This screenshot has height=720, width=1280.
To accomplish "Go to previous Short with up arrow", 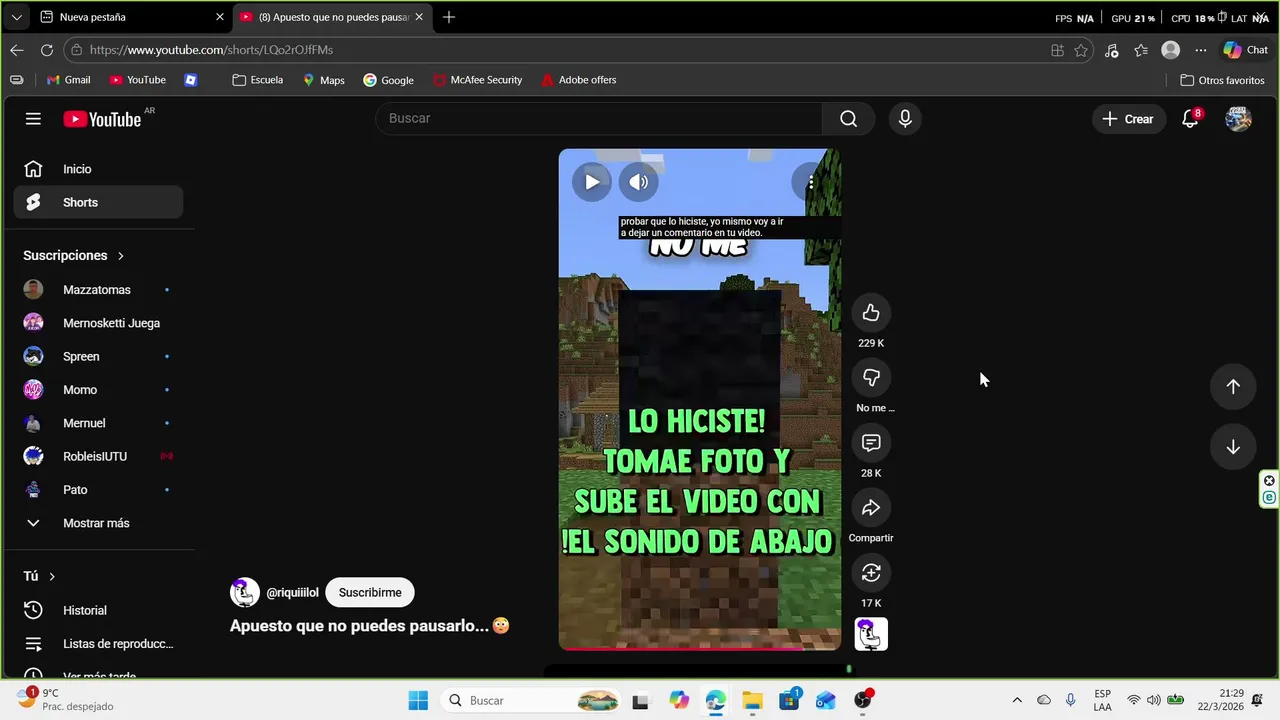I will pos(1233,387).
